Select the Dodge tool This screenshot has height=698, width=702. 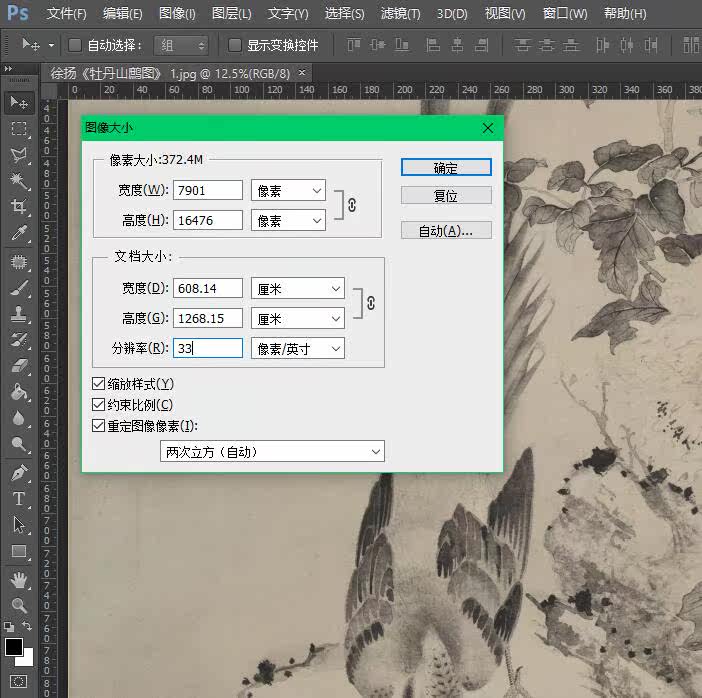[x=19, y=444]
